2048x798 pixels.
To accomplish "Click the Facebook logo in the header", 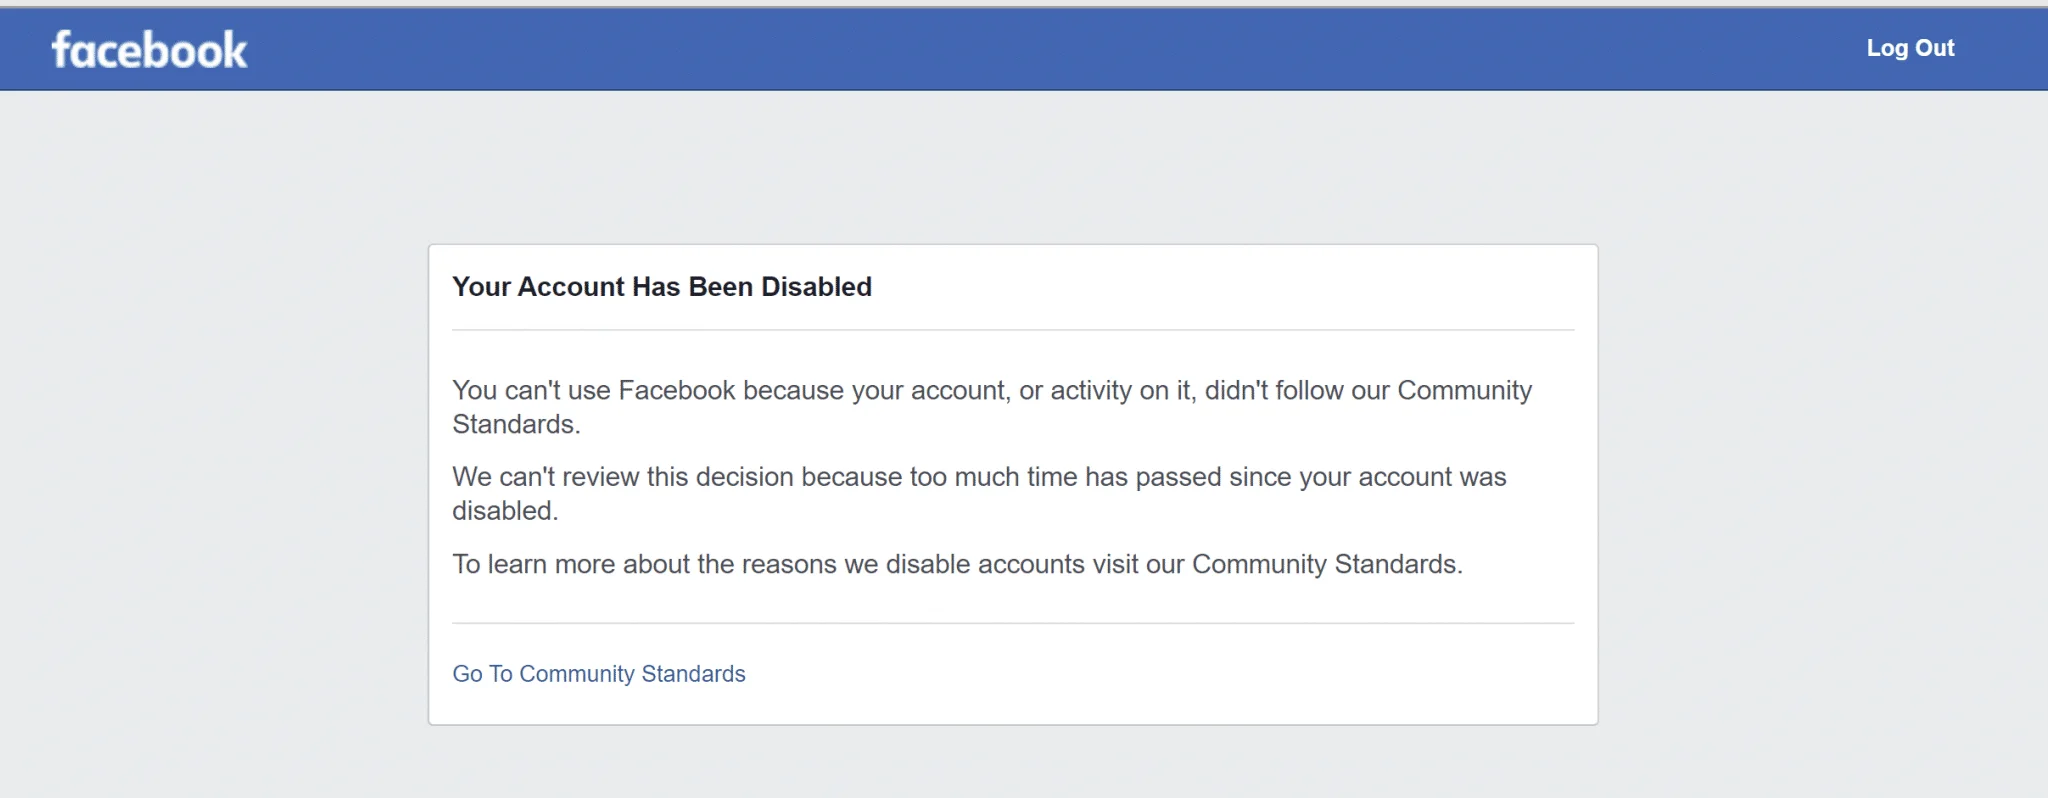I will (149, 50).
